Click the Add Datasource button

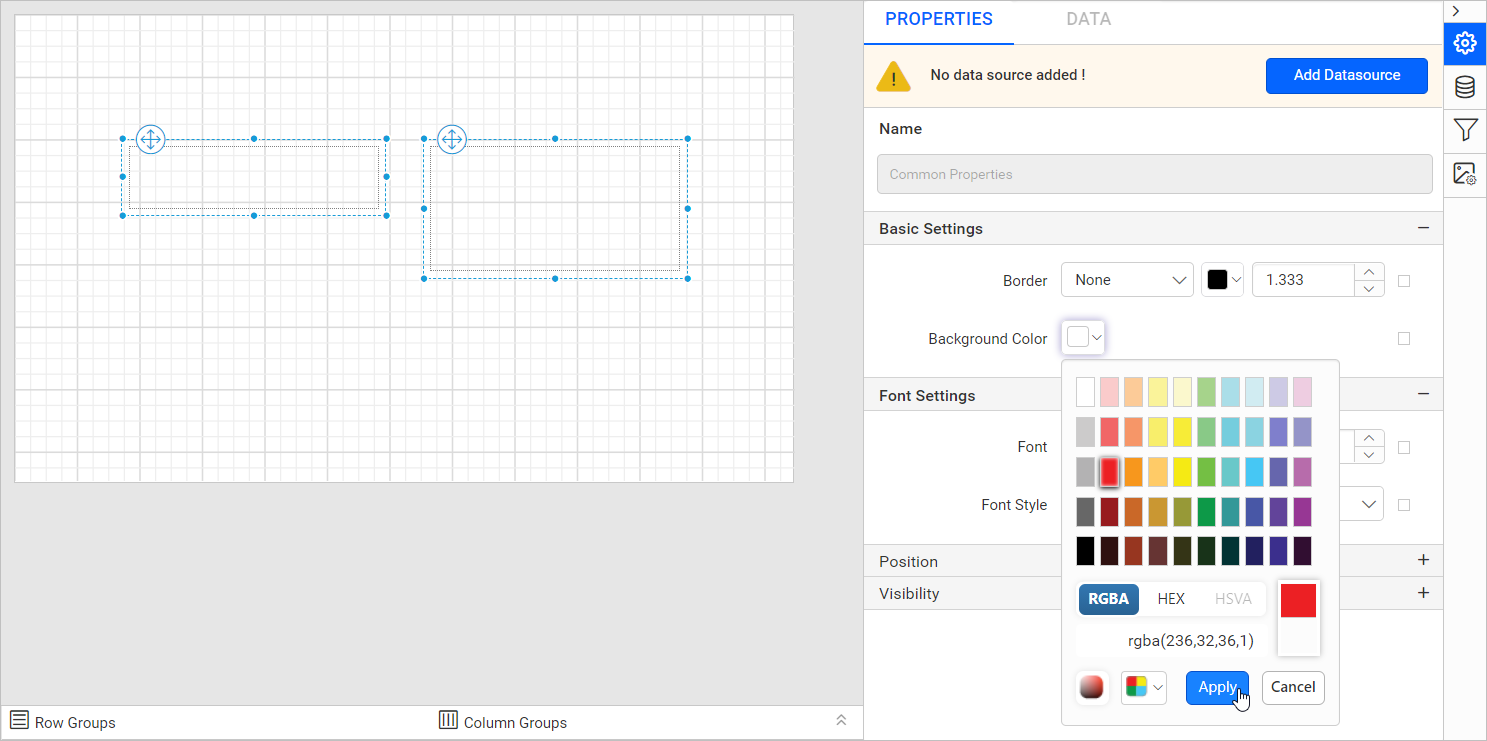(x=1346, y=75)
